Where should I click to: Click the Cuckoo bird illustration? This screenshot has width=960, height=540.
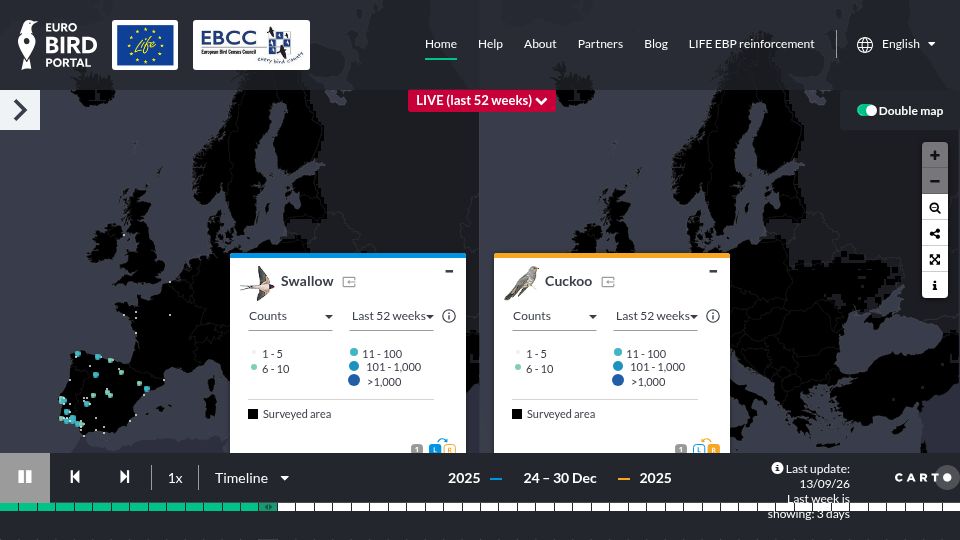(x=522, y=283)
